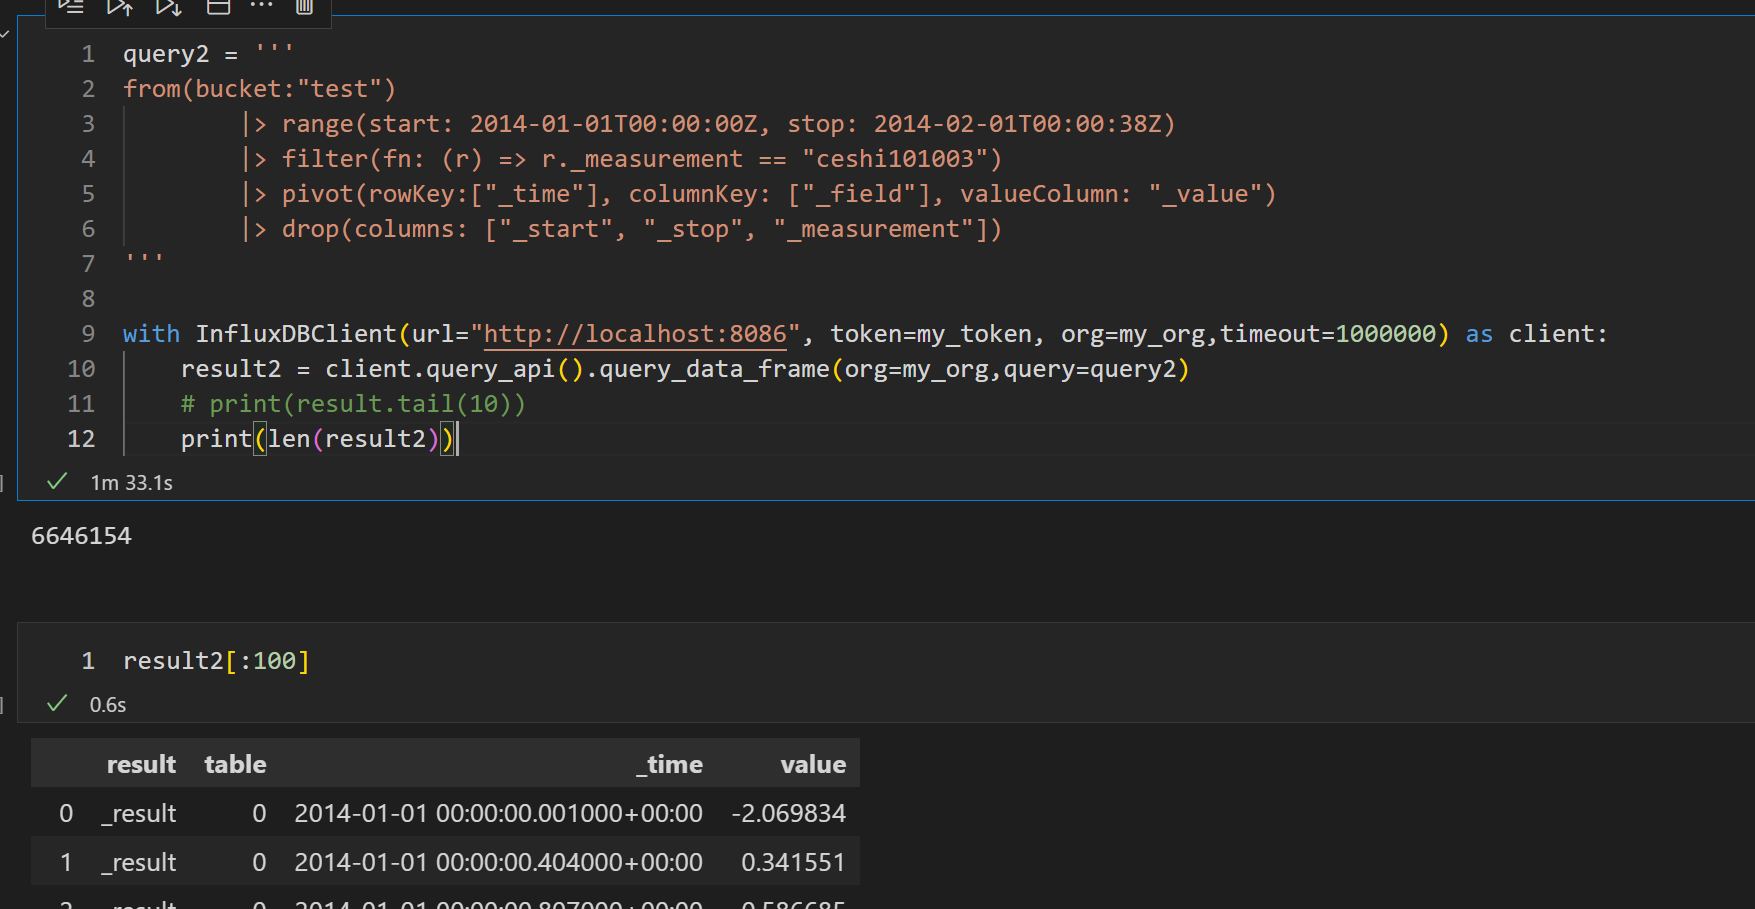Click line number 9 in the gutter
This screenshot has width=1755, height=909.
pos(88,333)
